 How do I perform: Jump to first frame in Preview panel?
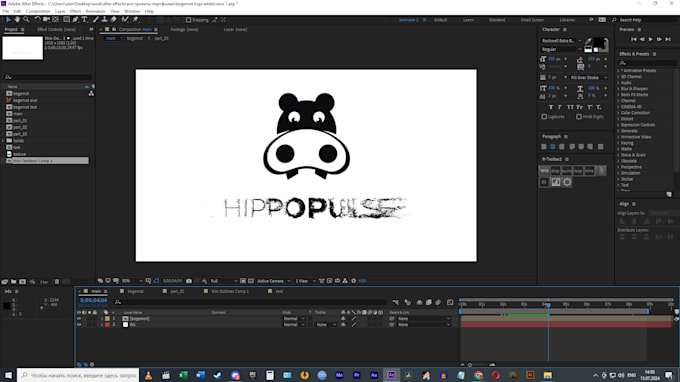(x=634, y=39)
